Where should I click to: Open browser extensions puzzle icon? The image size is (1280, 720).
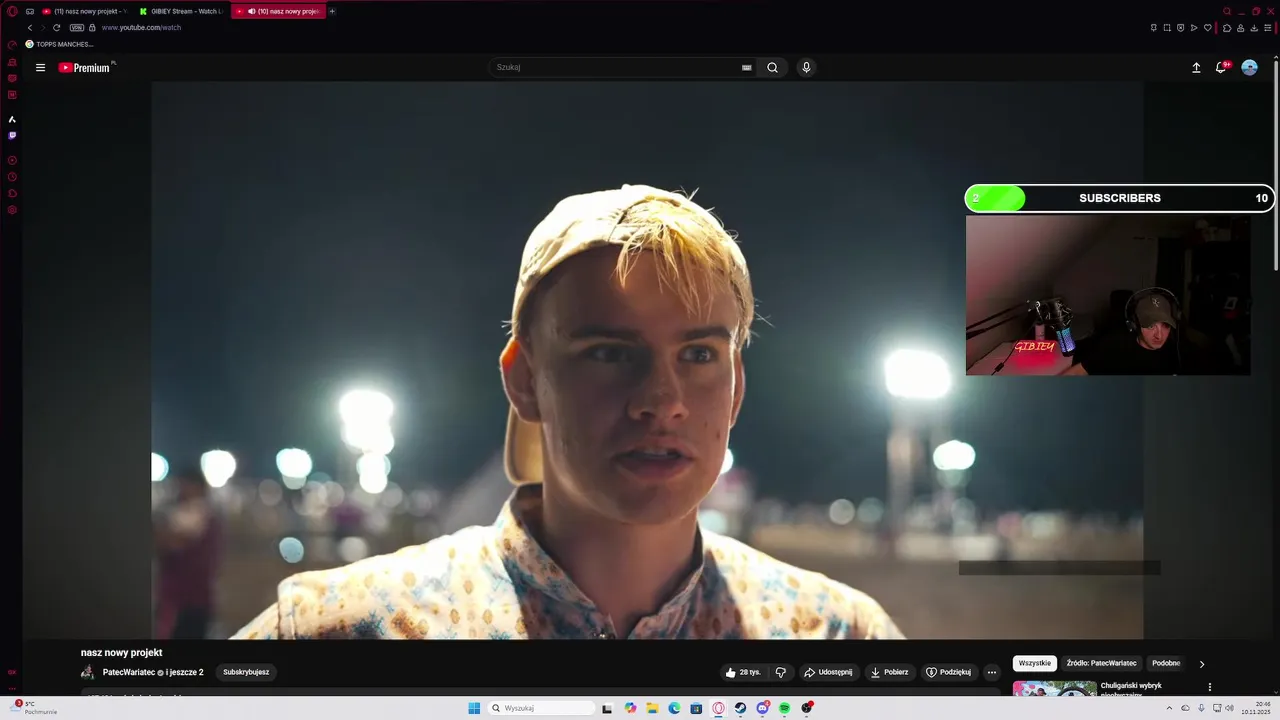point(1227,28)
